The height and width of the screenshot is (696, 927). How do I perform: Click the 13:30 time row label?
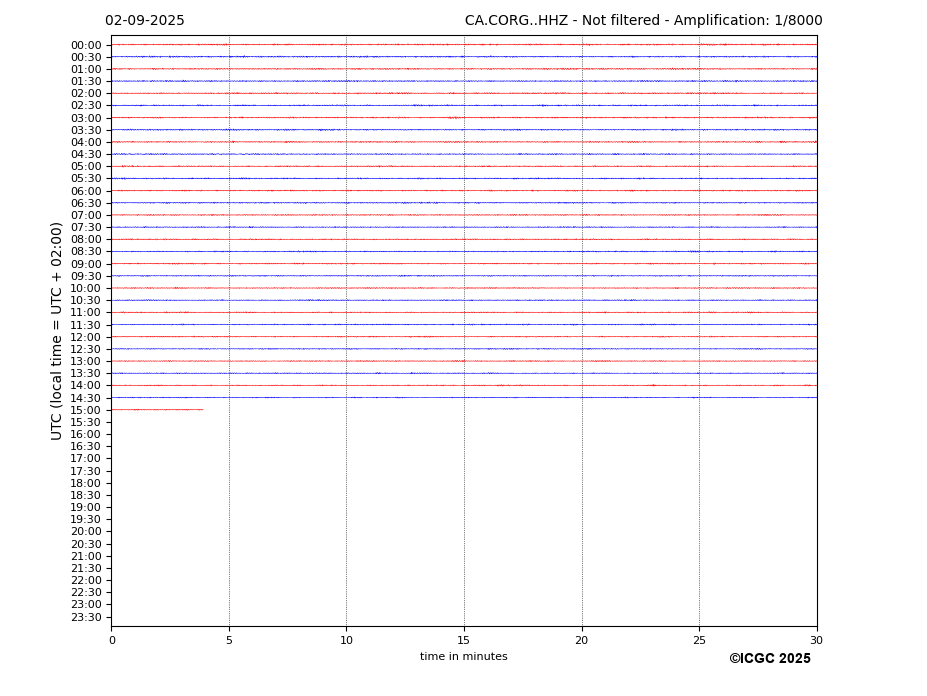click(86, 373)
